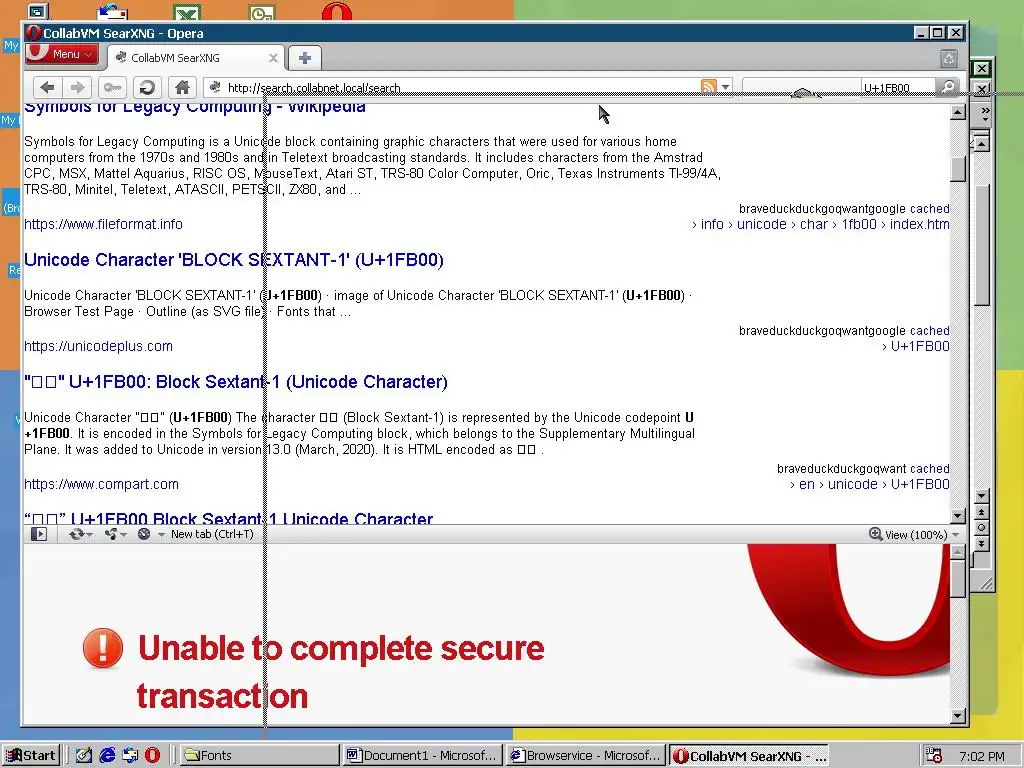Viewport: 1024px width, 768px height.
Task: Go back with the Back arrow
Action: [47, 87]
